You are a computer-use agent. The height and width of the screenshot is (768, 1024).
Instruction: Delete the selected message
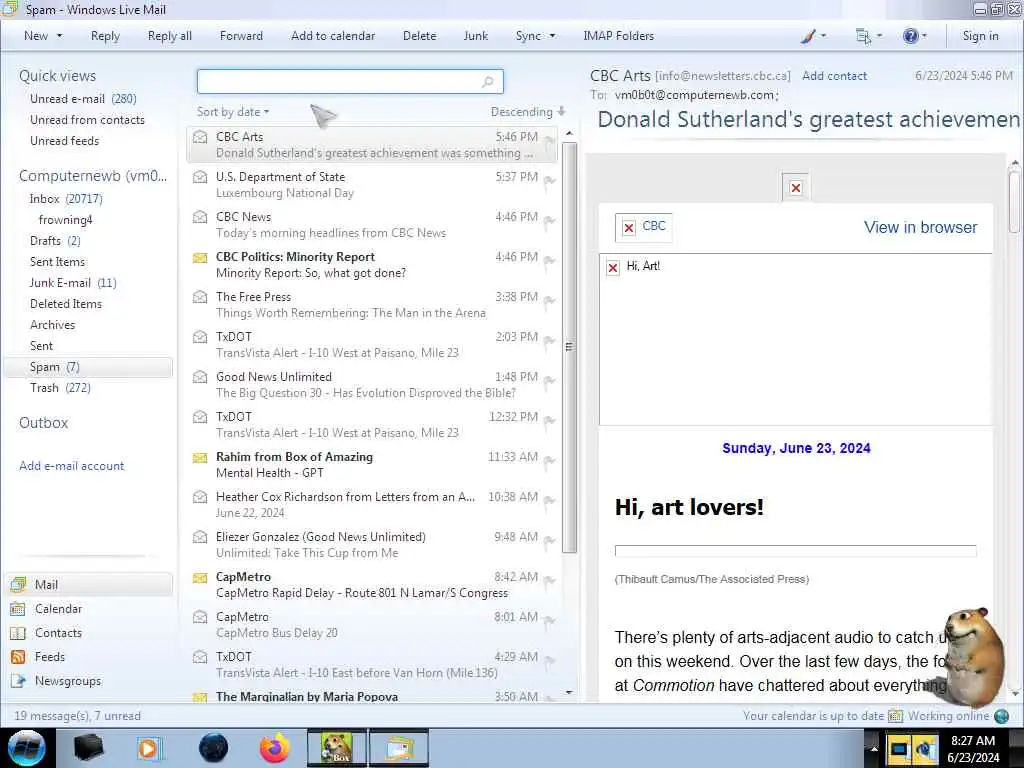pyautogui.click(x=419, y=36)
